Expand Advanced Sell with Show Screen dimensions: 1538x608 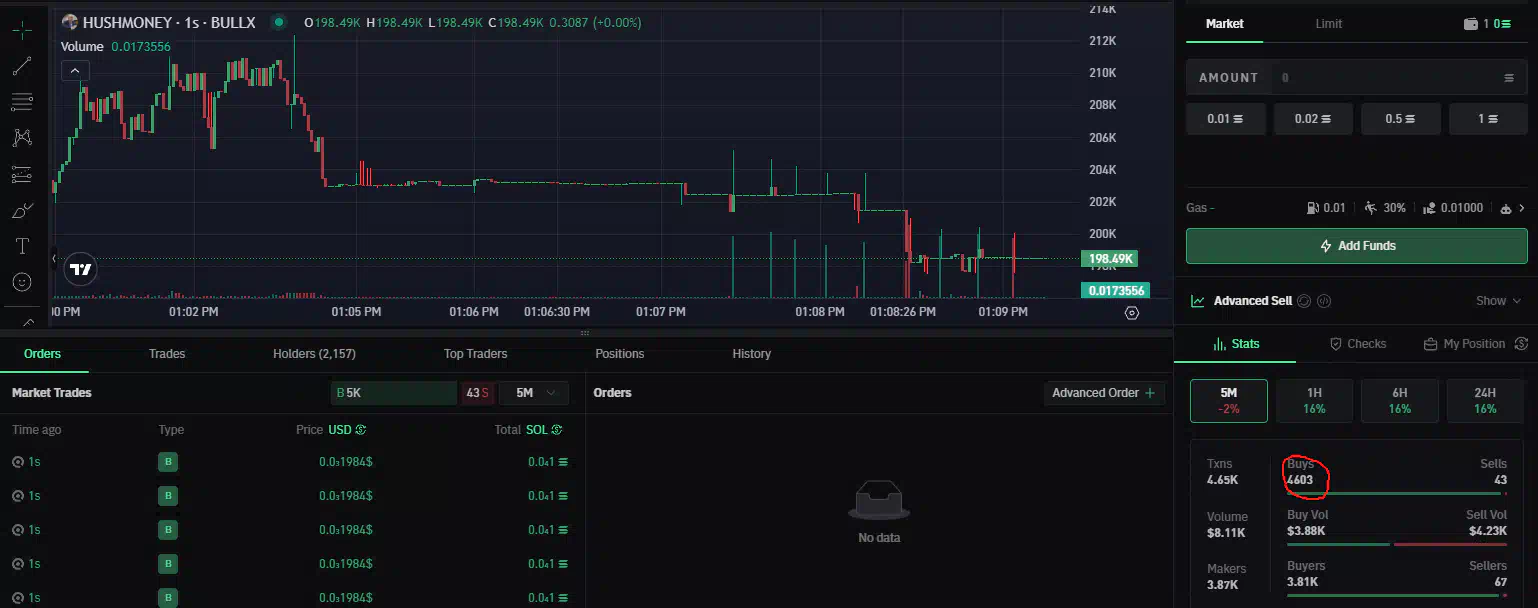[1498, 301]
